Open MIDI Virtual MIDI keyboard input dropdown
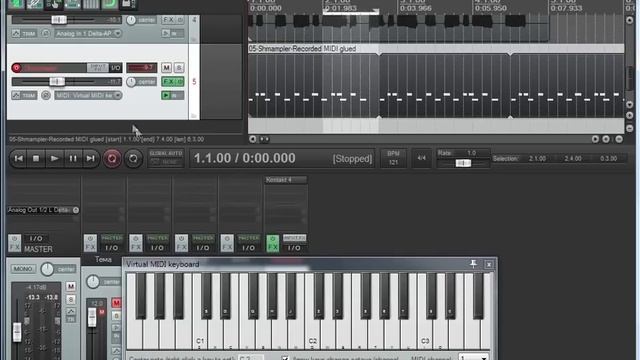Image resolution: width=640 pixels, height=360 pixels. [88, 96]
